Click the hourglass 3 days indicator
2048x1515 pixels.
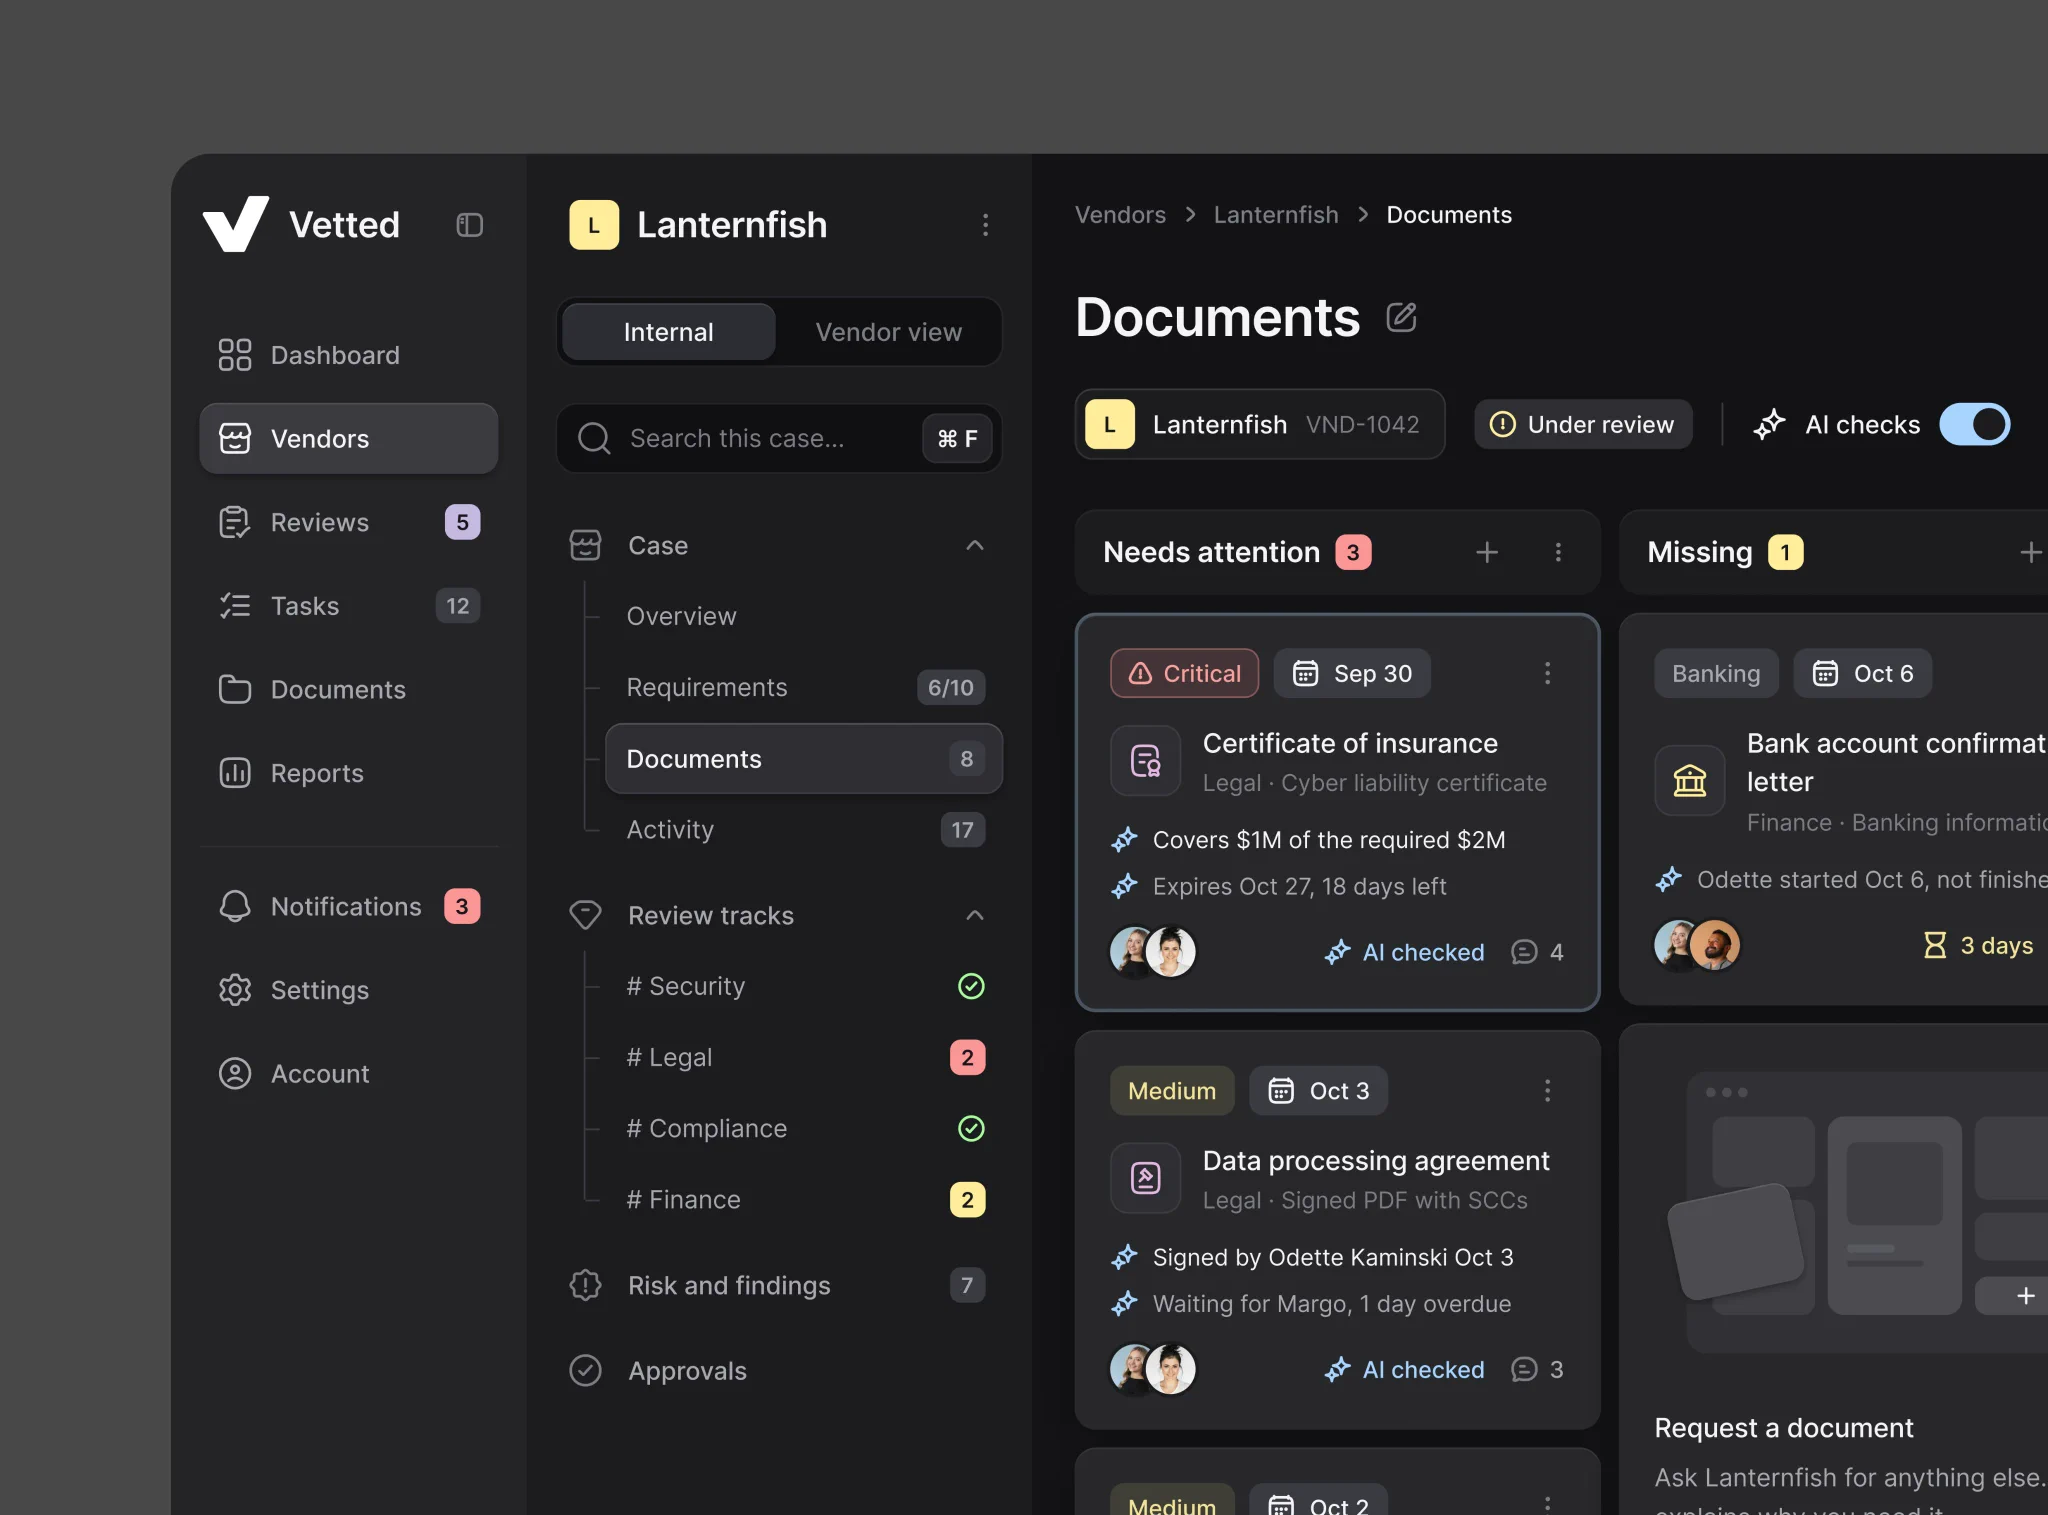(1978, 945)
